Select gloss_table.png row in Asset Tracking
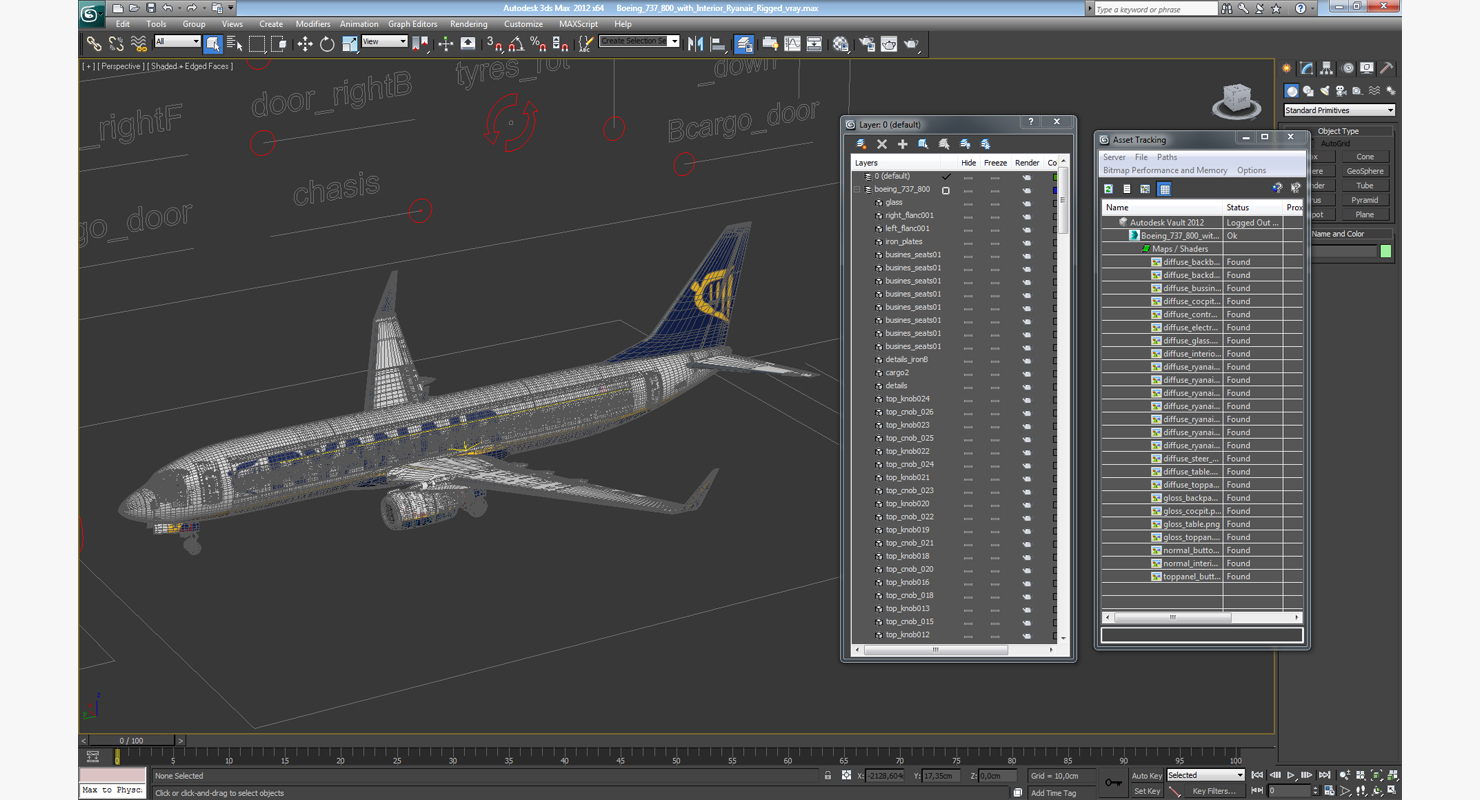The width and height of the screenshot is (1480, 800). click(x=1201, y=524)
